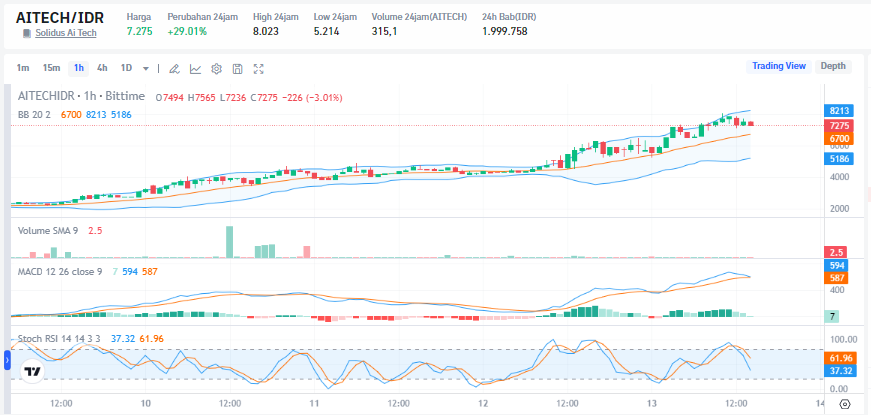The width and height of the screenshot is (871, 415).
Task: Open the more timeframes dropdown arrow
Action: tap(146, 69)
